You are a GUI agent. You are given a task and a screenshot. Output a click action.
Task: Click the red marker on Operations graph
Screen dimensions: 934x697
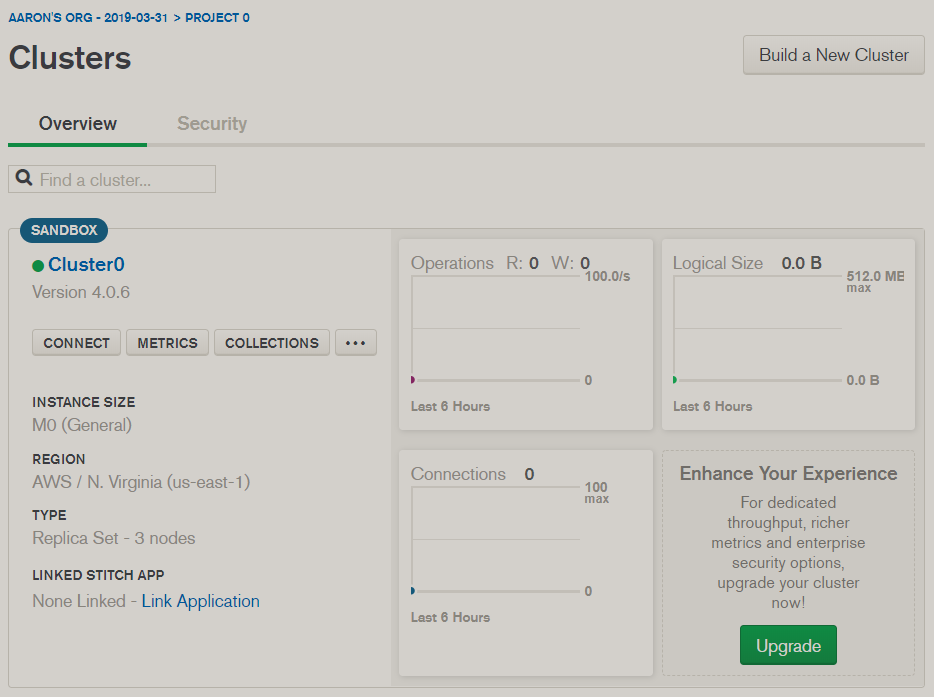pyautogui.click(x=412, y=380)
